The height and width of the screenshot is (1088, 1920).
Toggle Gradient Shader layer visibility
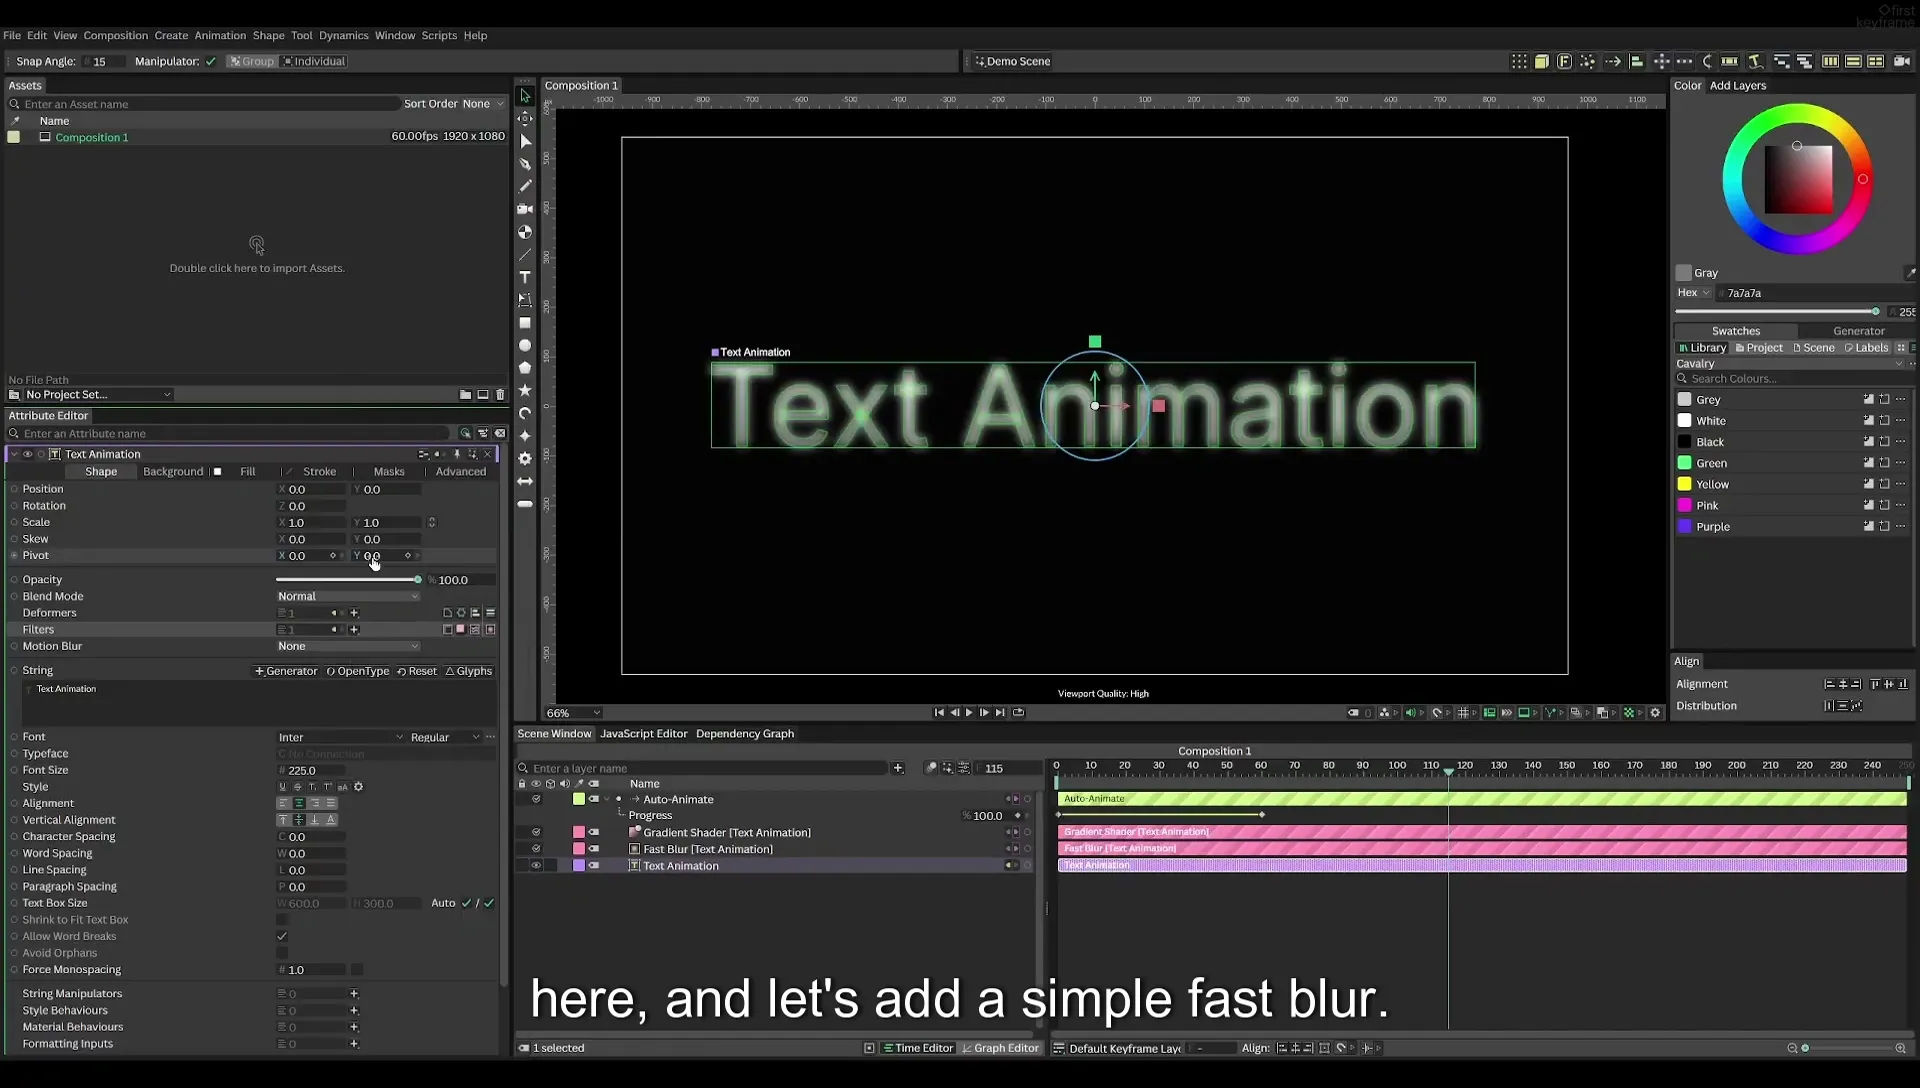pos(536,832)
